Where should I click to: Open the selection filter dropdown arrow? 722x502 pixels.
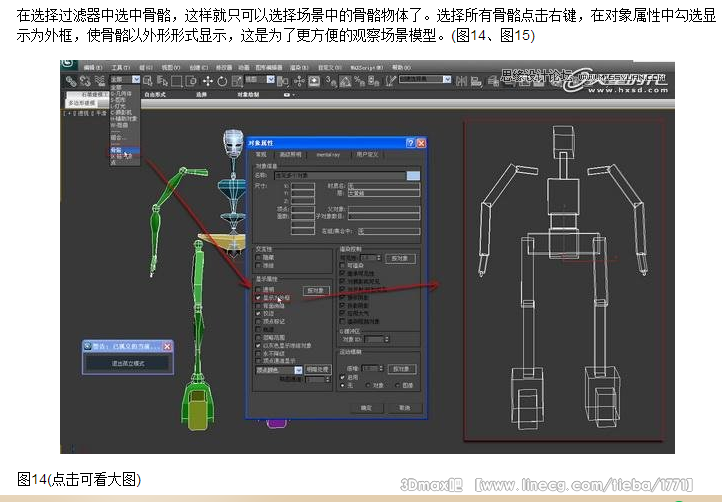pyautogui.click(x=136, y=80)
